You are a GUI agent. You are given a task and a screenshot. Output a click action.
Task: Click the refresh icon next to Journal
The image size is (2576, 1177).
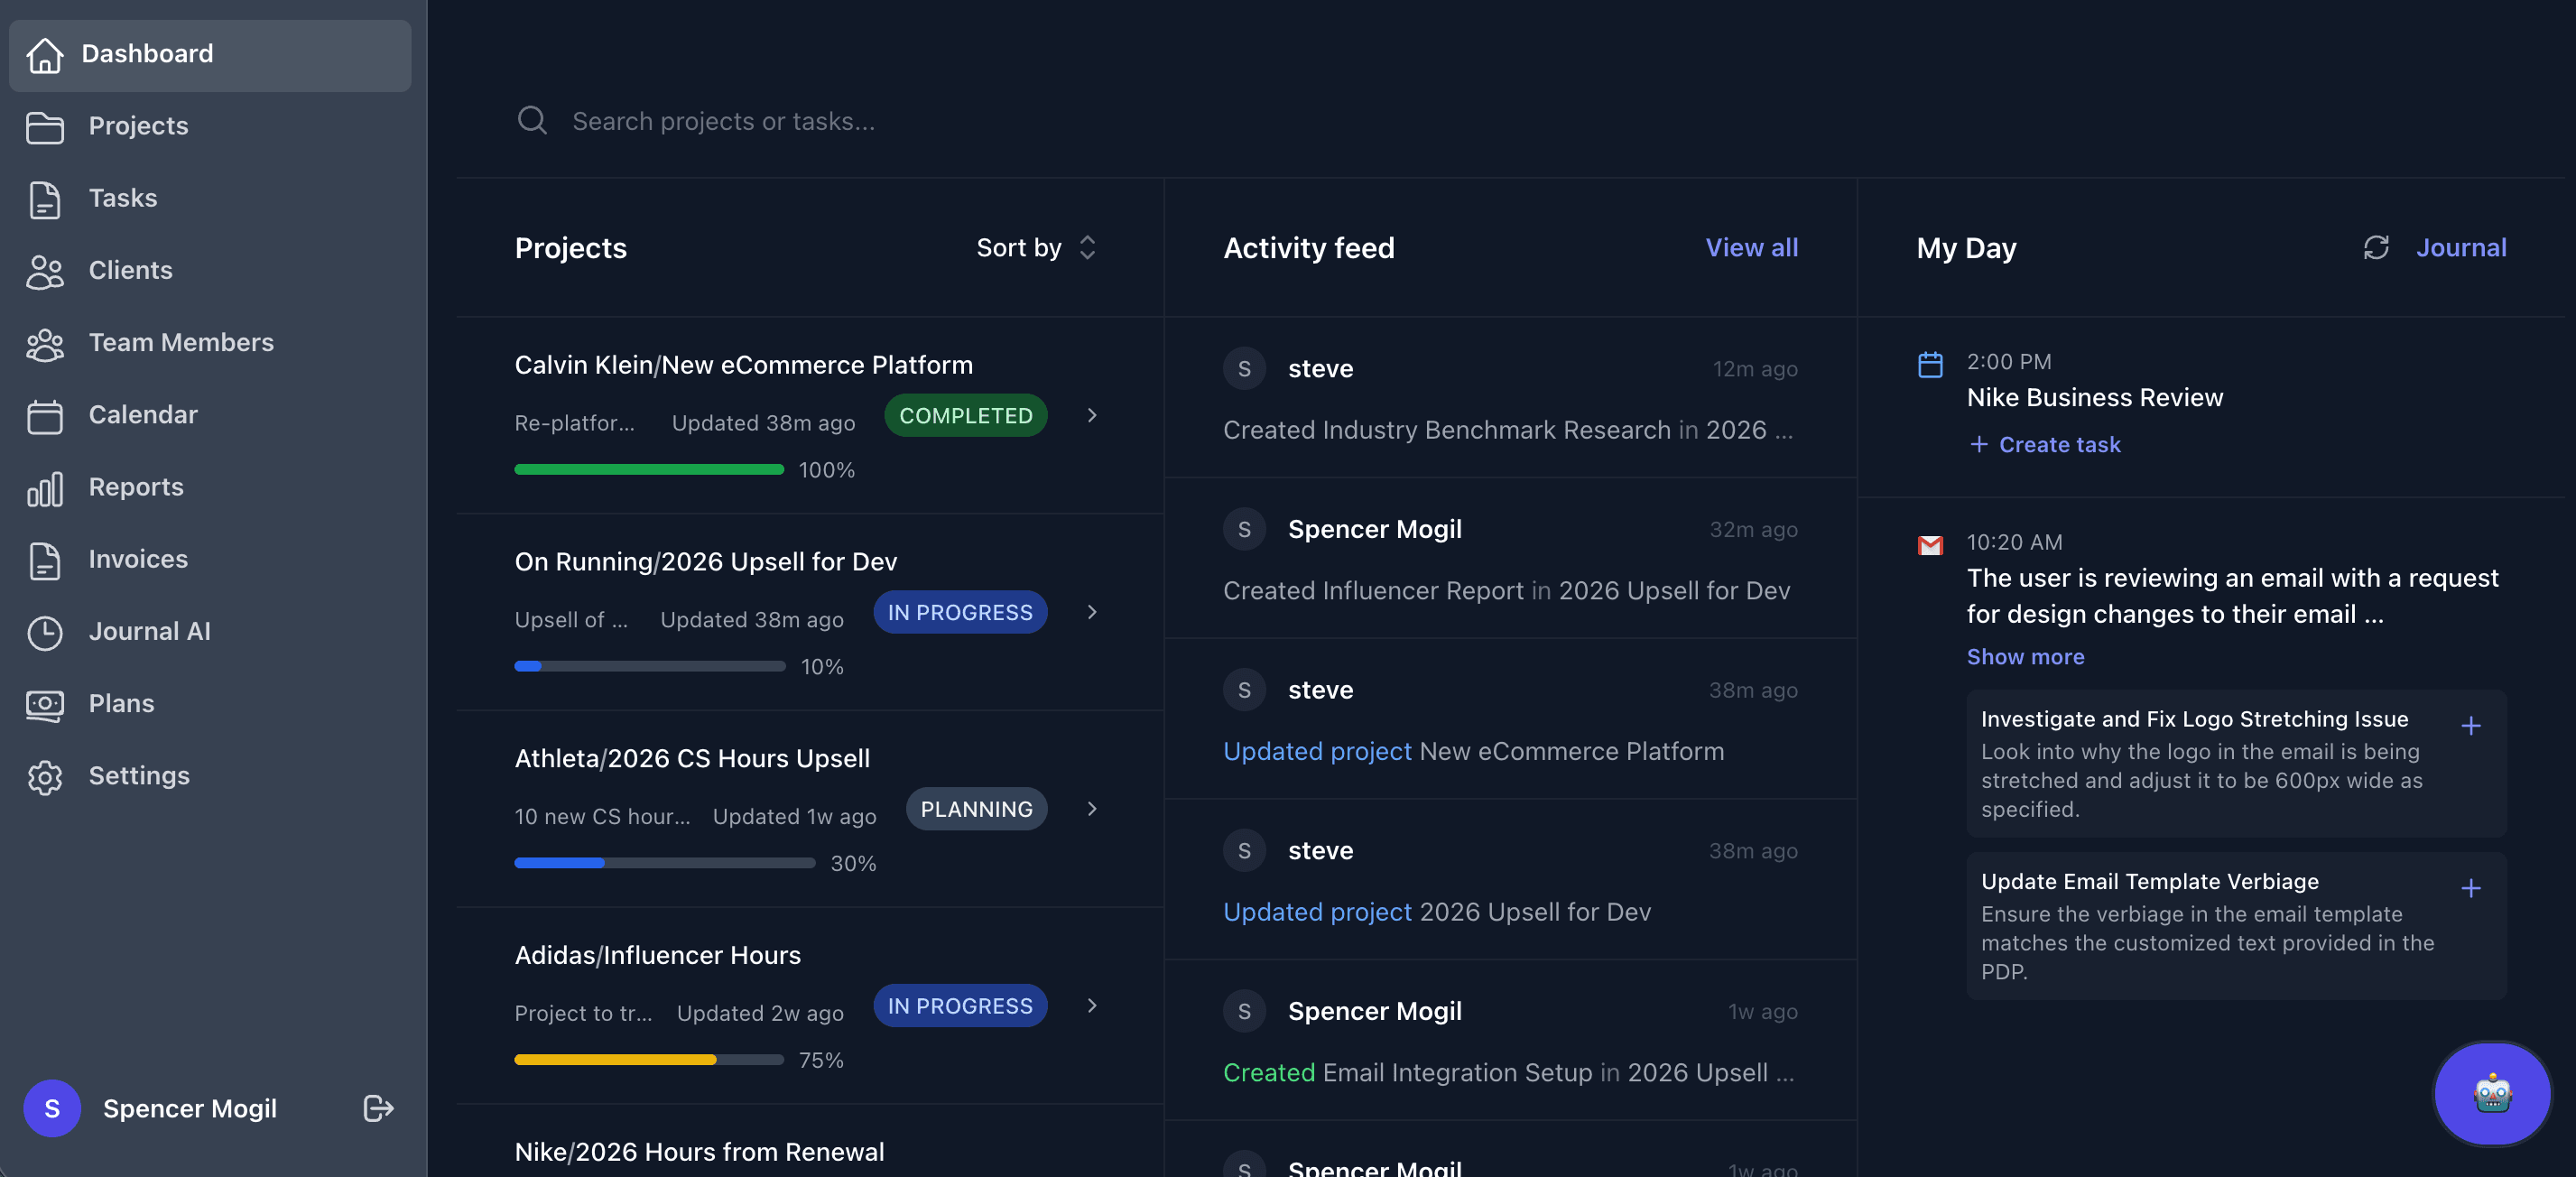[x=2378, y=247]
